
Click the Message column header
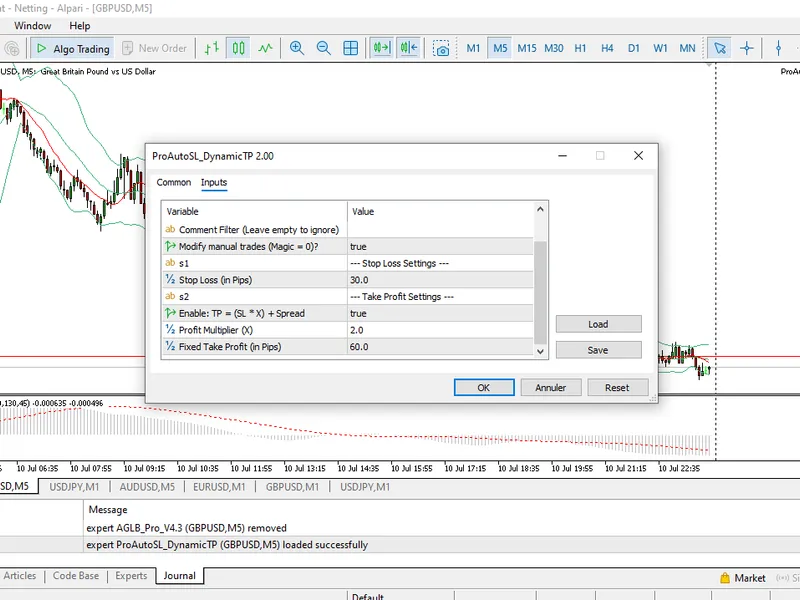108,510
